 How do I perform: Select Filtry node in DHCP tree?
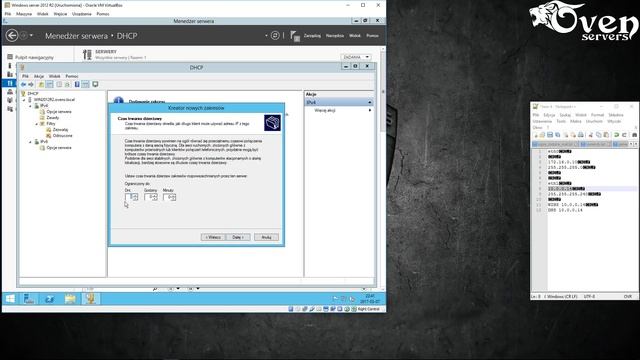pyautogui.click(x=51, y=124)
